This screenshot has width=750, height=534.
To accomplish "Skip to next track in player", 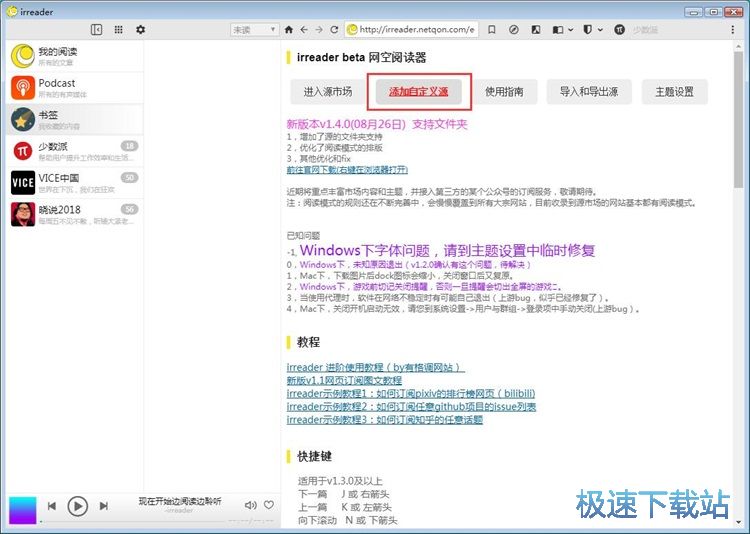I will click(x=103, y=506).
